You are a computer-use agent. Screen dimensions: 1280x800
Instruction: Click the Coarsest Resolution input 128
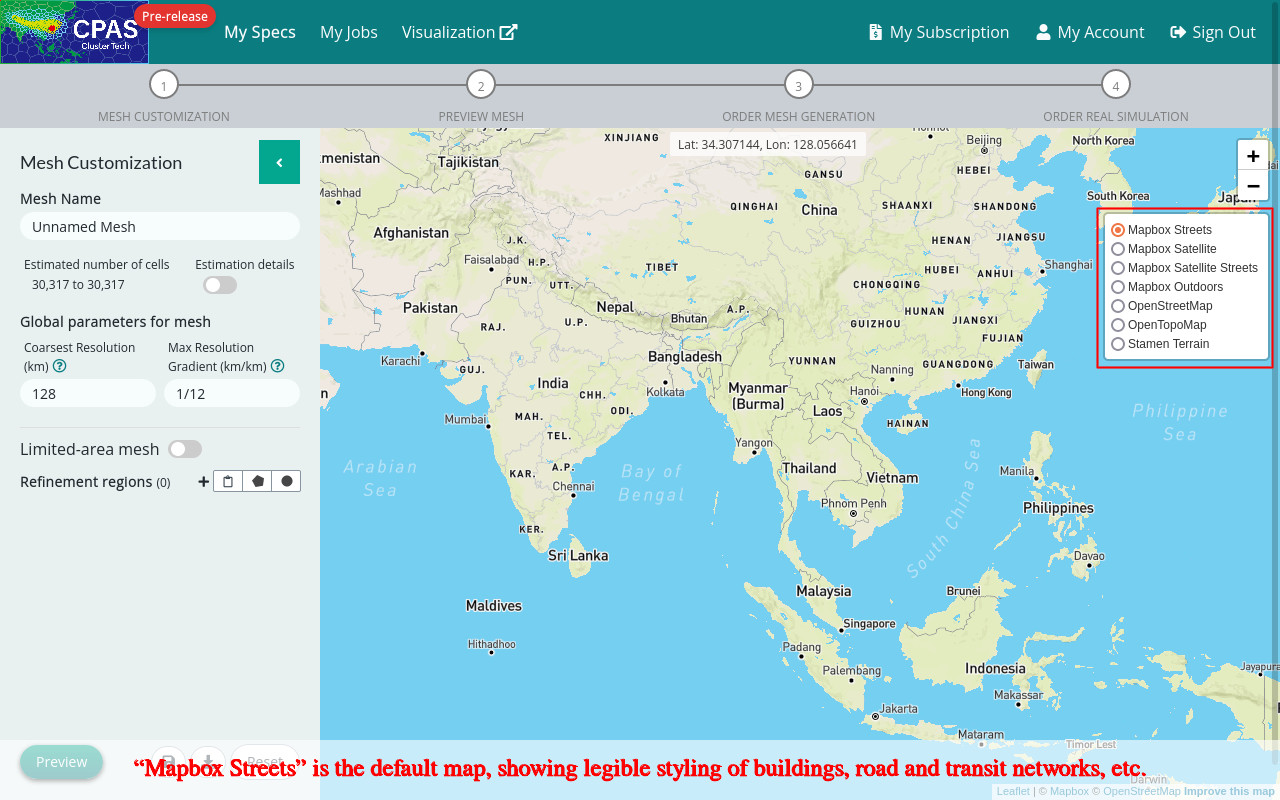click(x=88, y=393)
